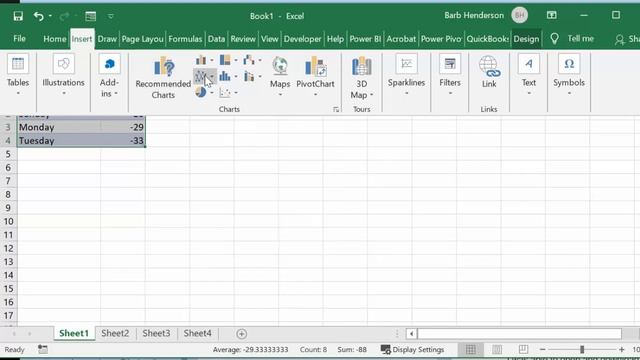The height and width of the screenshot is (360, 640).
Task: Go to the View tab
Action: (x=269, y=39)
